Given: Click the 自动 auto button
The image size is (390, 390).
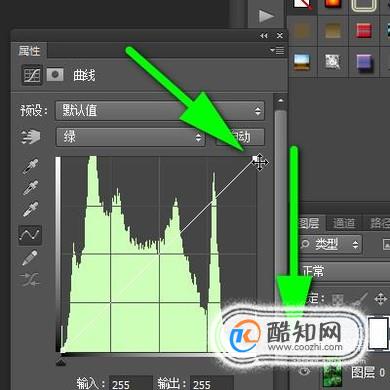Looking at the screenshot, I should (x=240, y=137).
